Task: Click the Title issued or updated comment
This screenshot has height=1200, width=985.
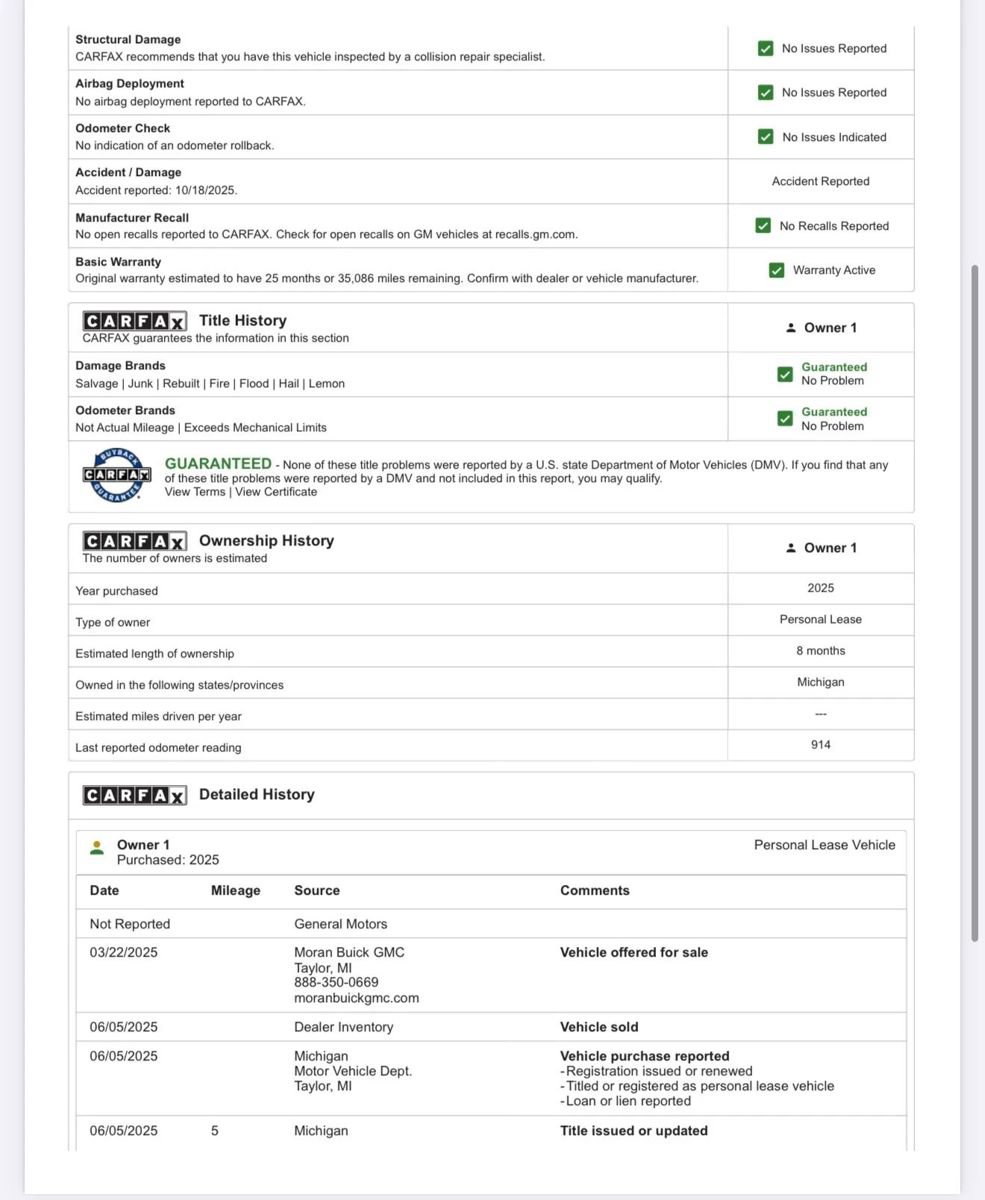Action: pos(634,1131)
